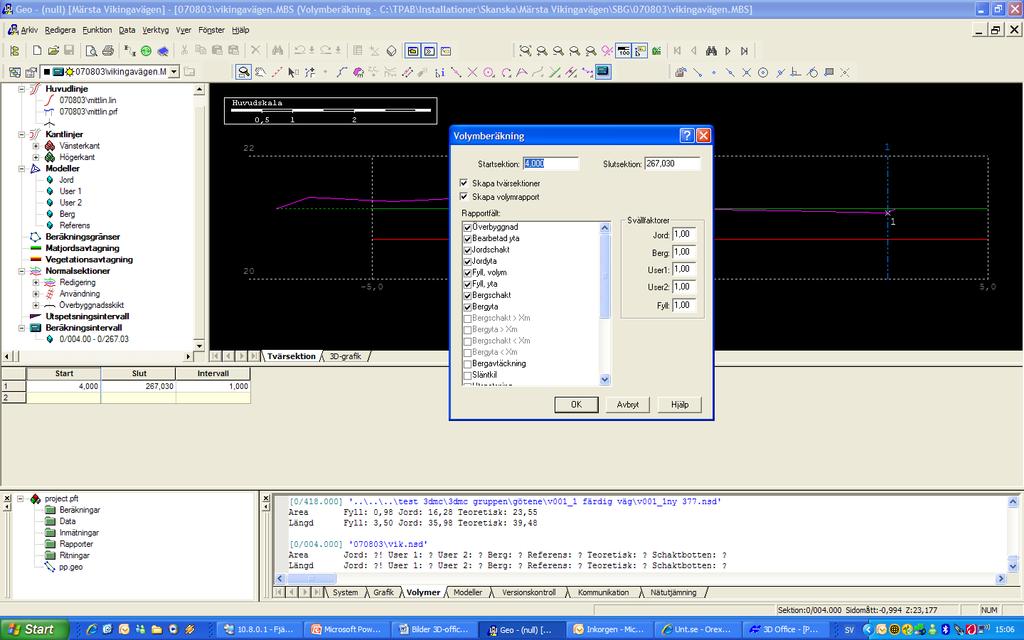Uncheck Fyll, volym report field
Viewport: 1024px width, 640px height.
(x=468, y=273)
